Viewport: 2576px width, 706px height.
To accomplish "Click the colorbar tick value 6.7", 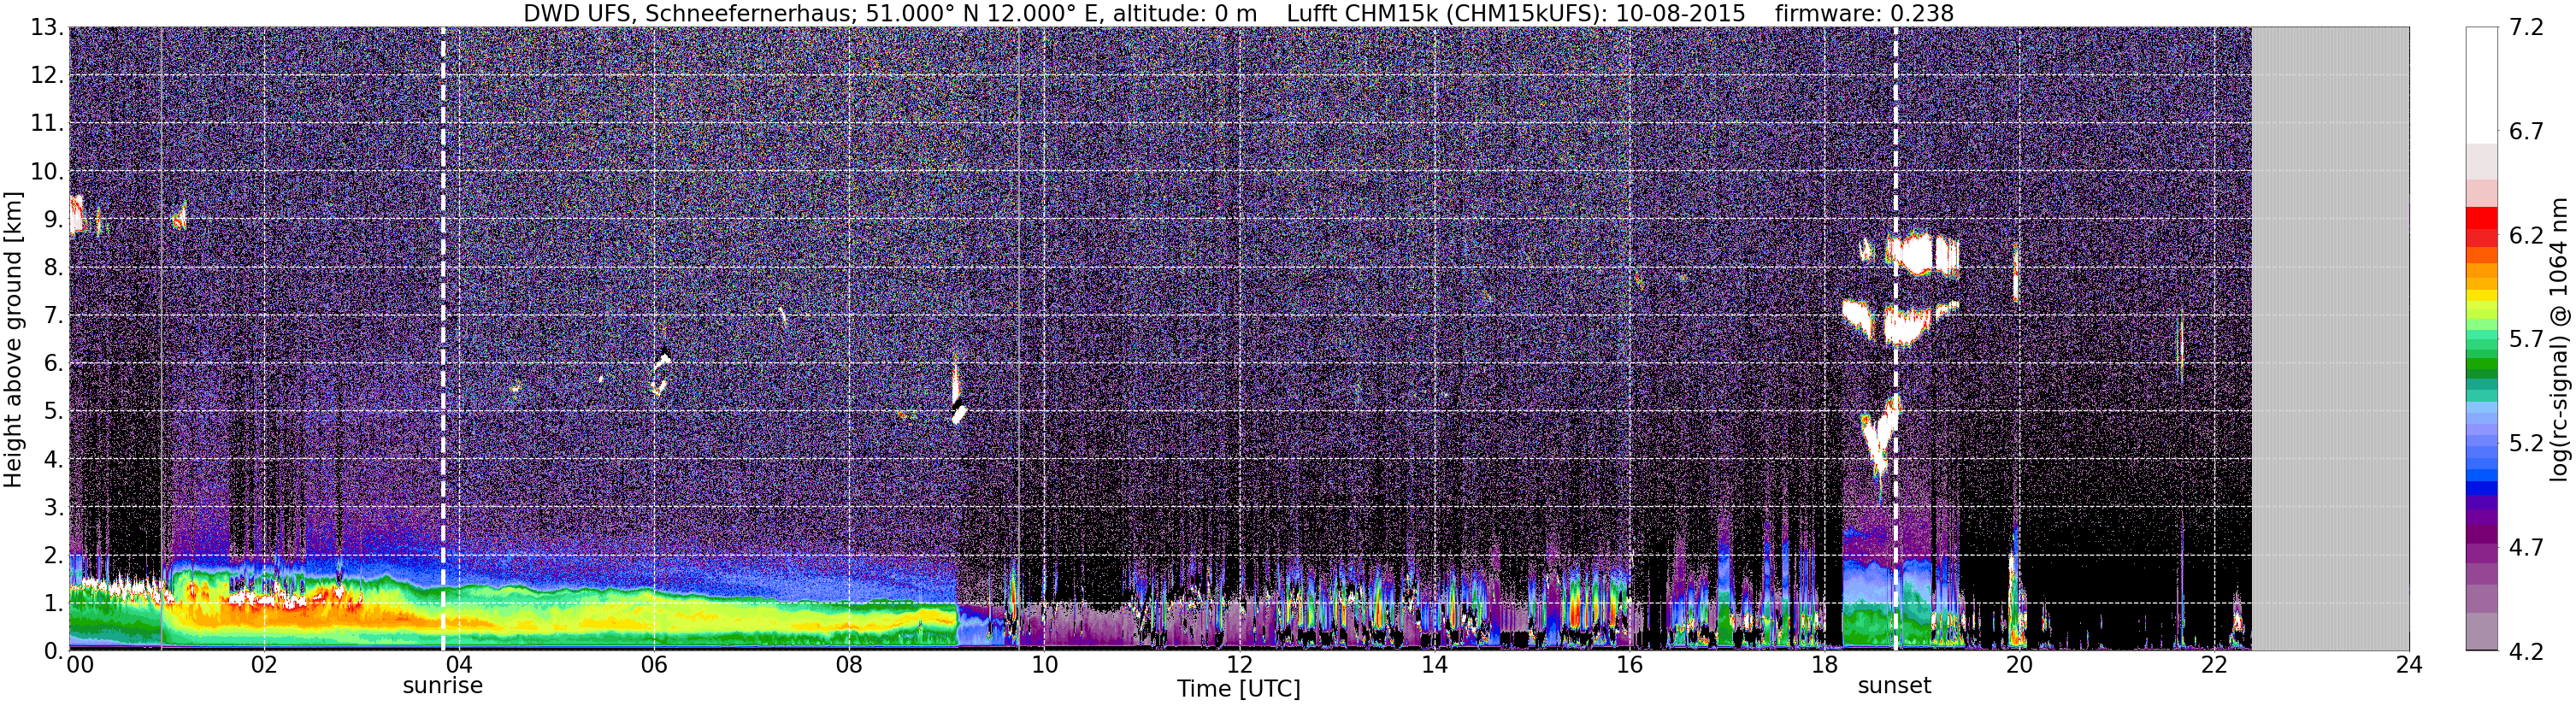I will click(x=2526, y=132).
